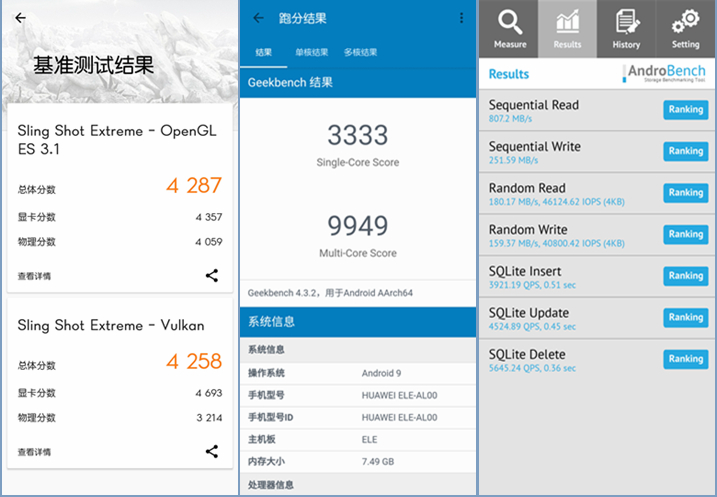Viewport: 717px width, 497px height.
Task: Share the Sling Shot Extreme Vulkan result
Action: click(x=211, y=451)
